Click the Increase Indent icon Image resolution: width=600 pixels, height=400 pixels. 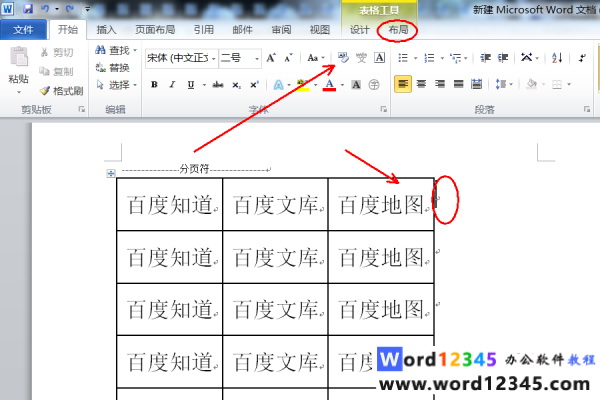click(503, 58)
